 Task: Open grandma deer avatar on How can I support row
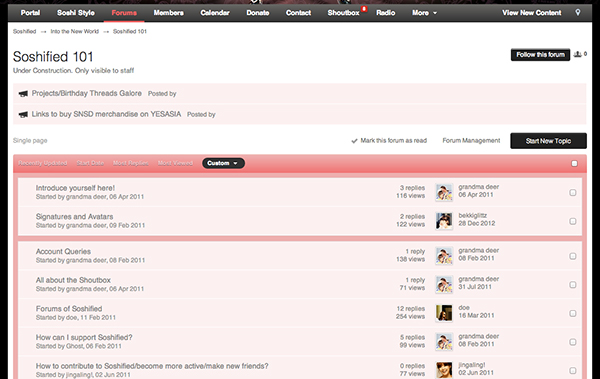[444, 342]
